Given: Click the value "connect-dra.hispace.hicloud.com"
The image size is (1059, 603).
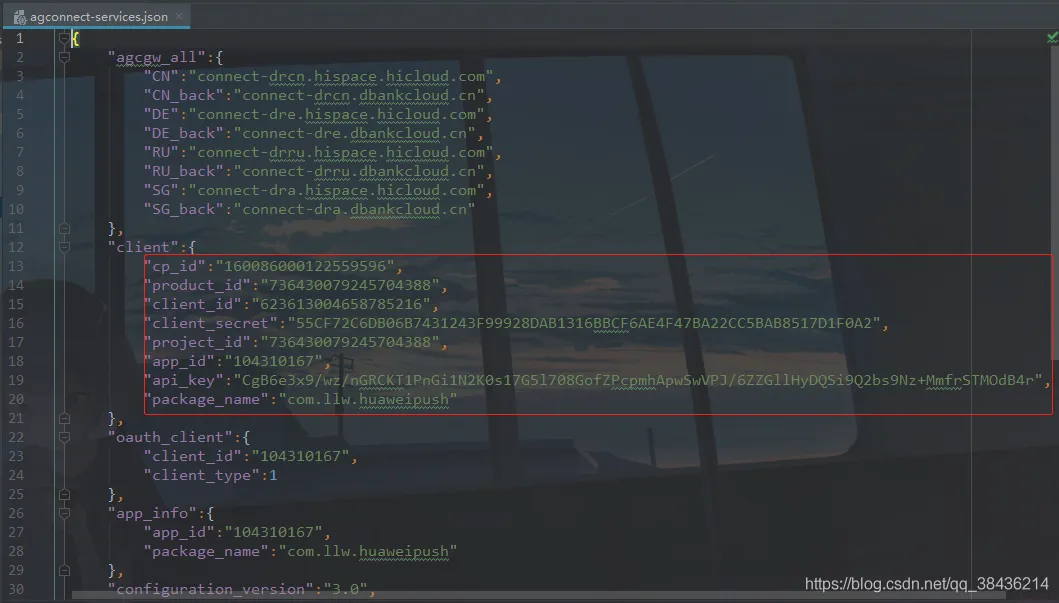Looking at the screenshot, I should pos(336,190).
